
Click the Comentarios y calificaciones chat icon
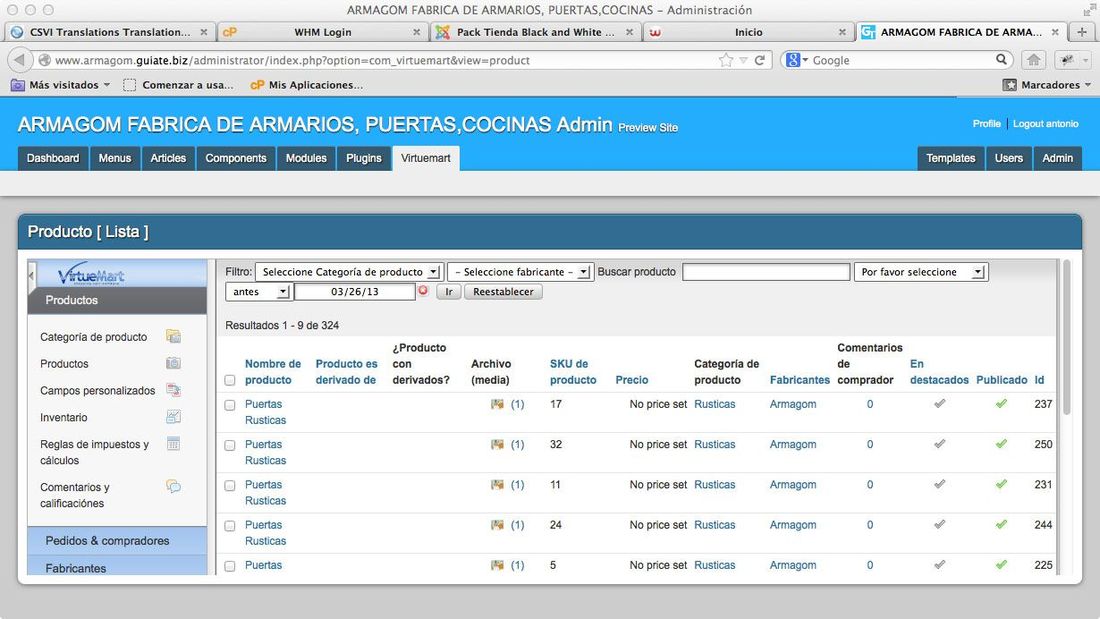click(173, 486)
